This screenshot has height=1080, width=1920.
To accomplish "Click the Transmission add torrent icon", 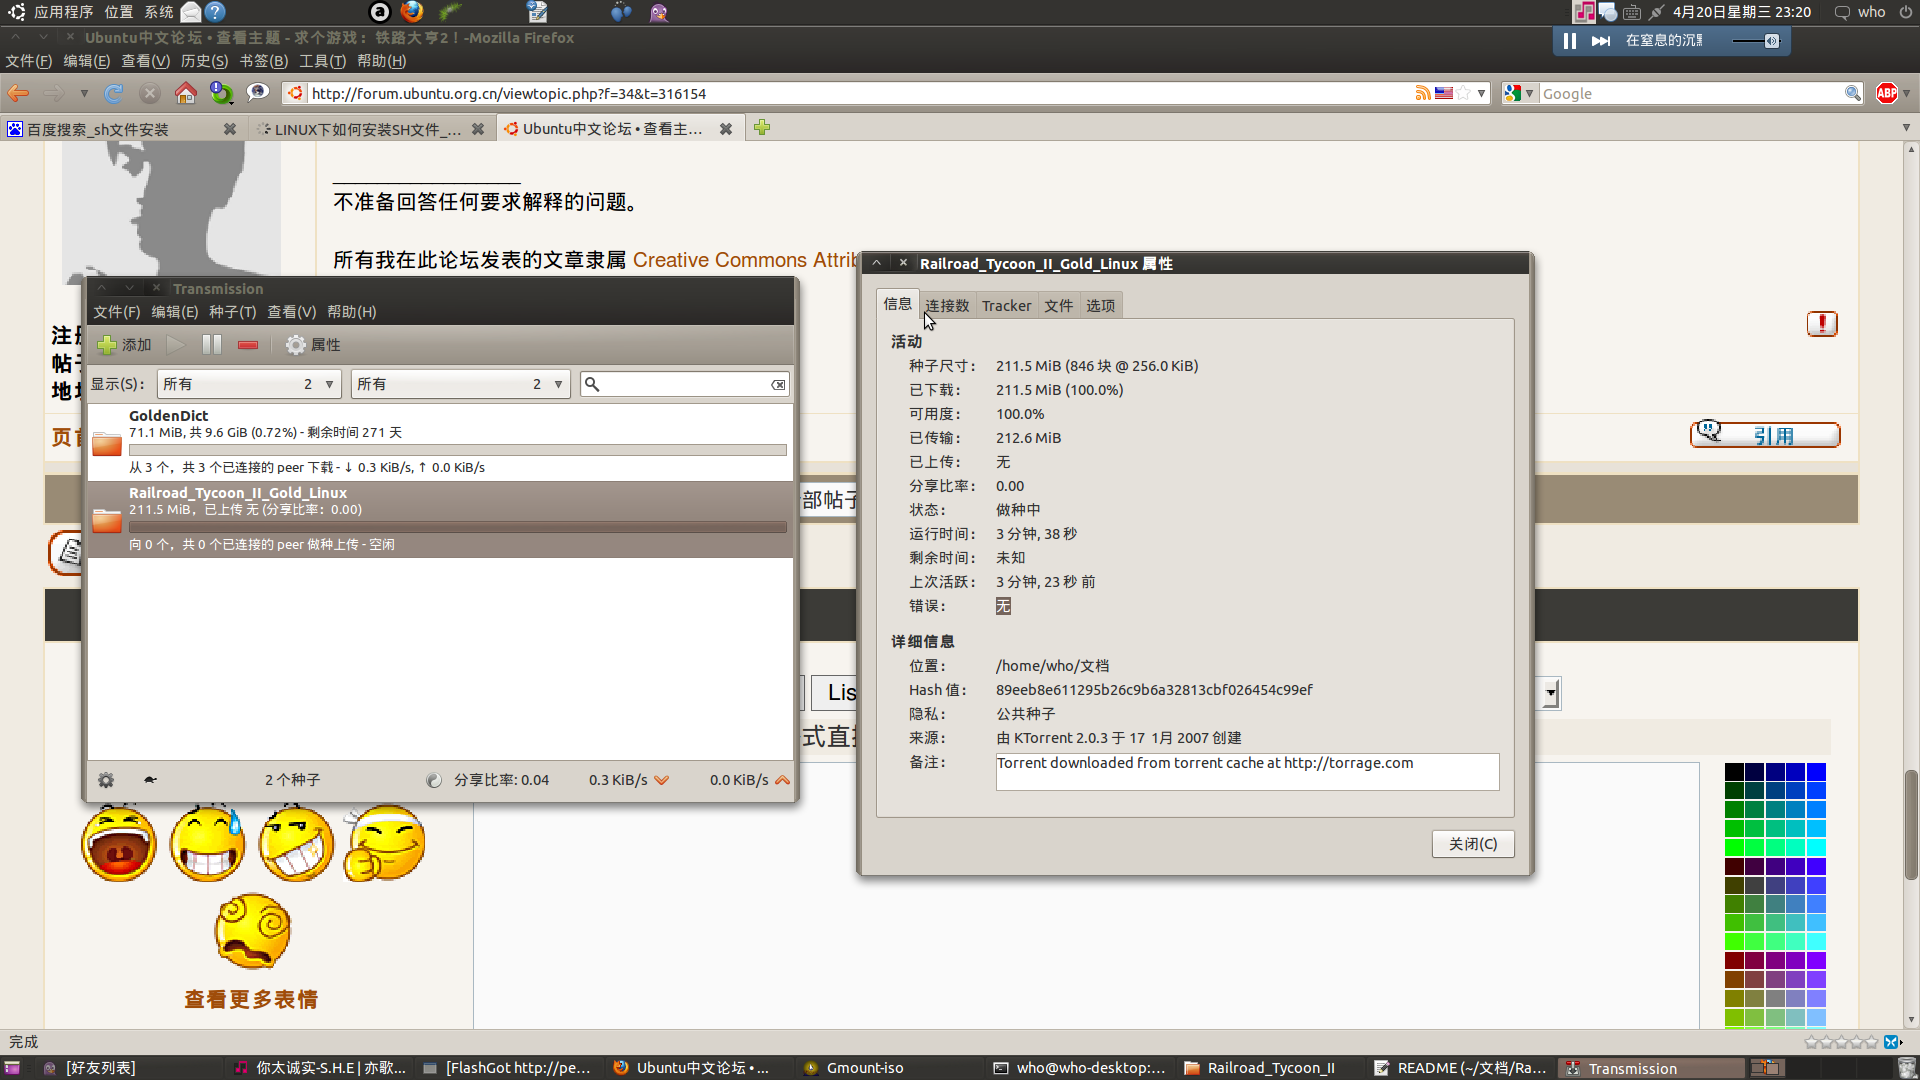I will [107, 345].
